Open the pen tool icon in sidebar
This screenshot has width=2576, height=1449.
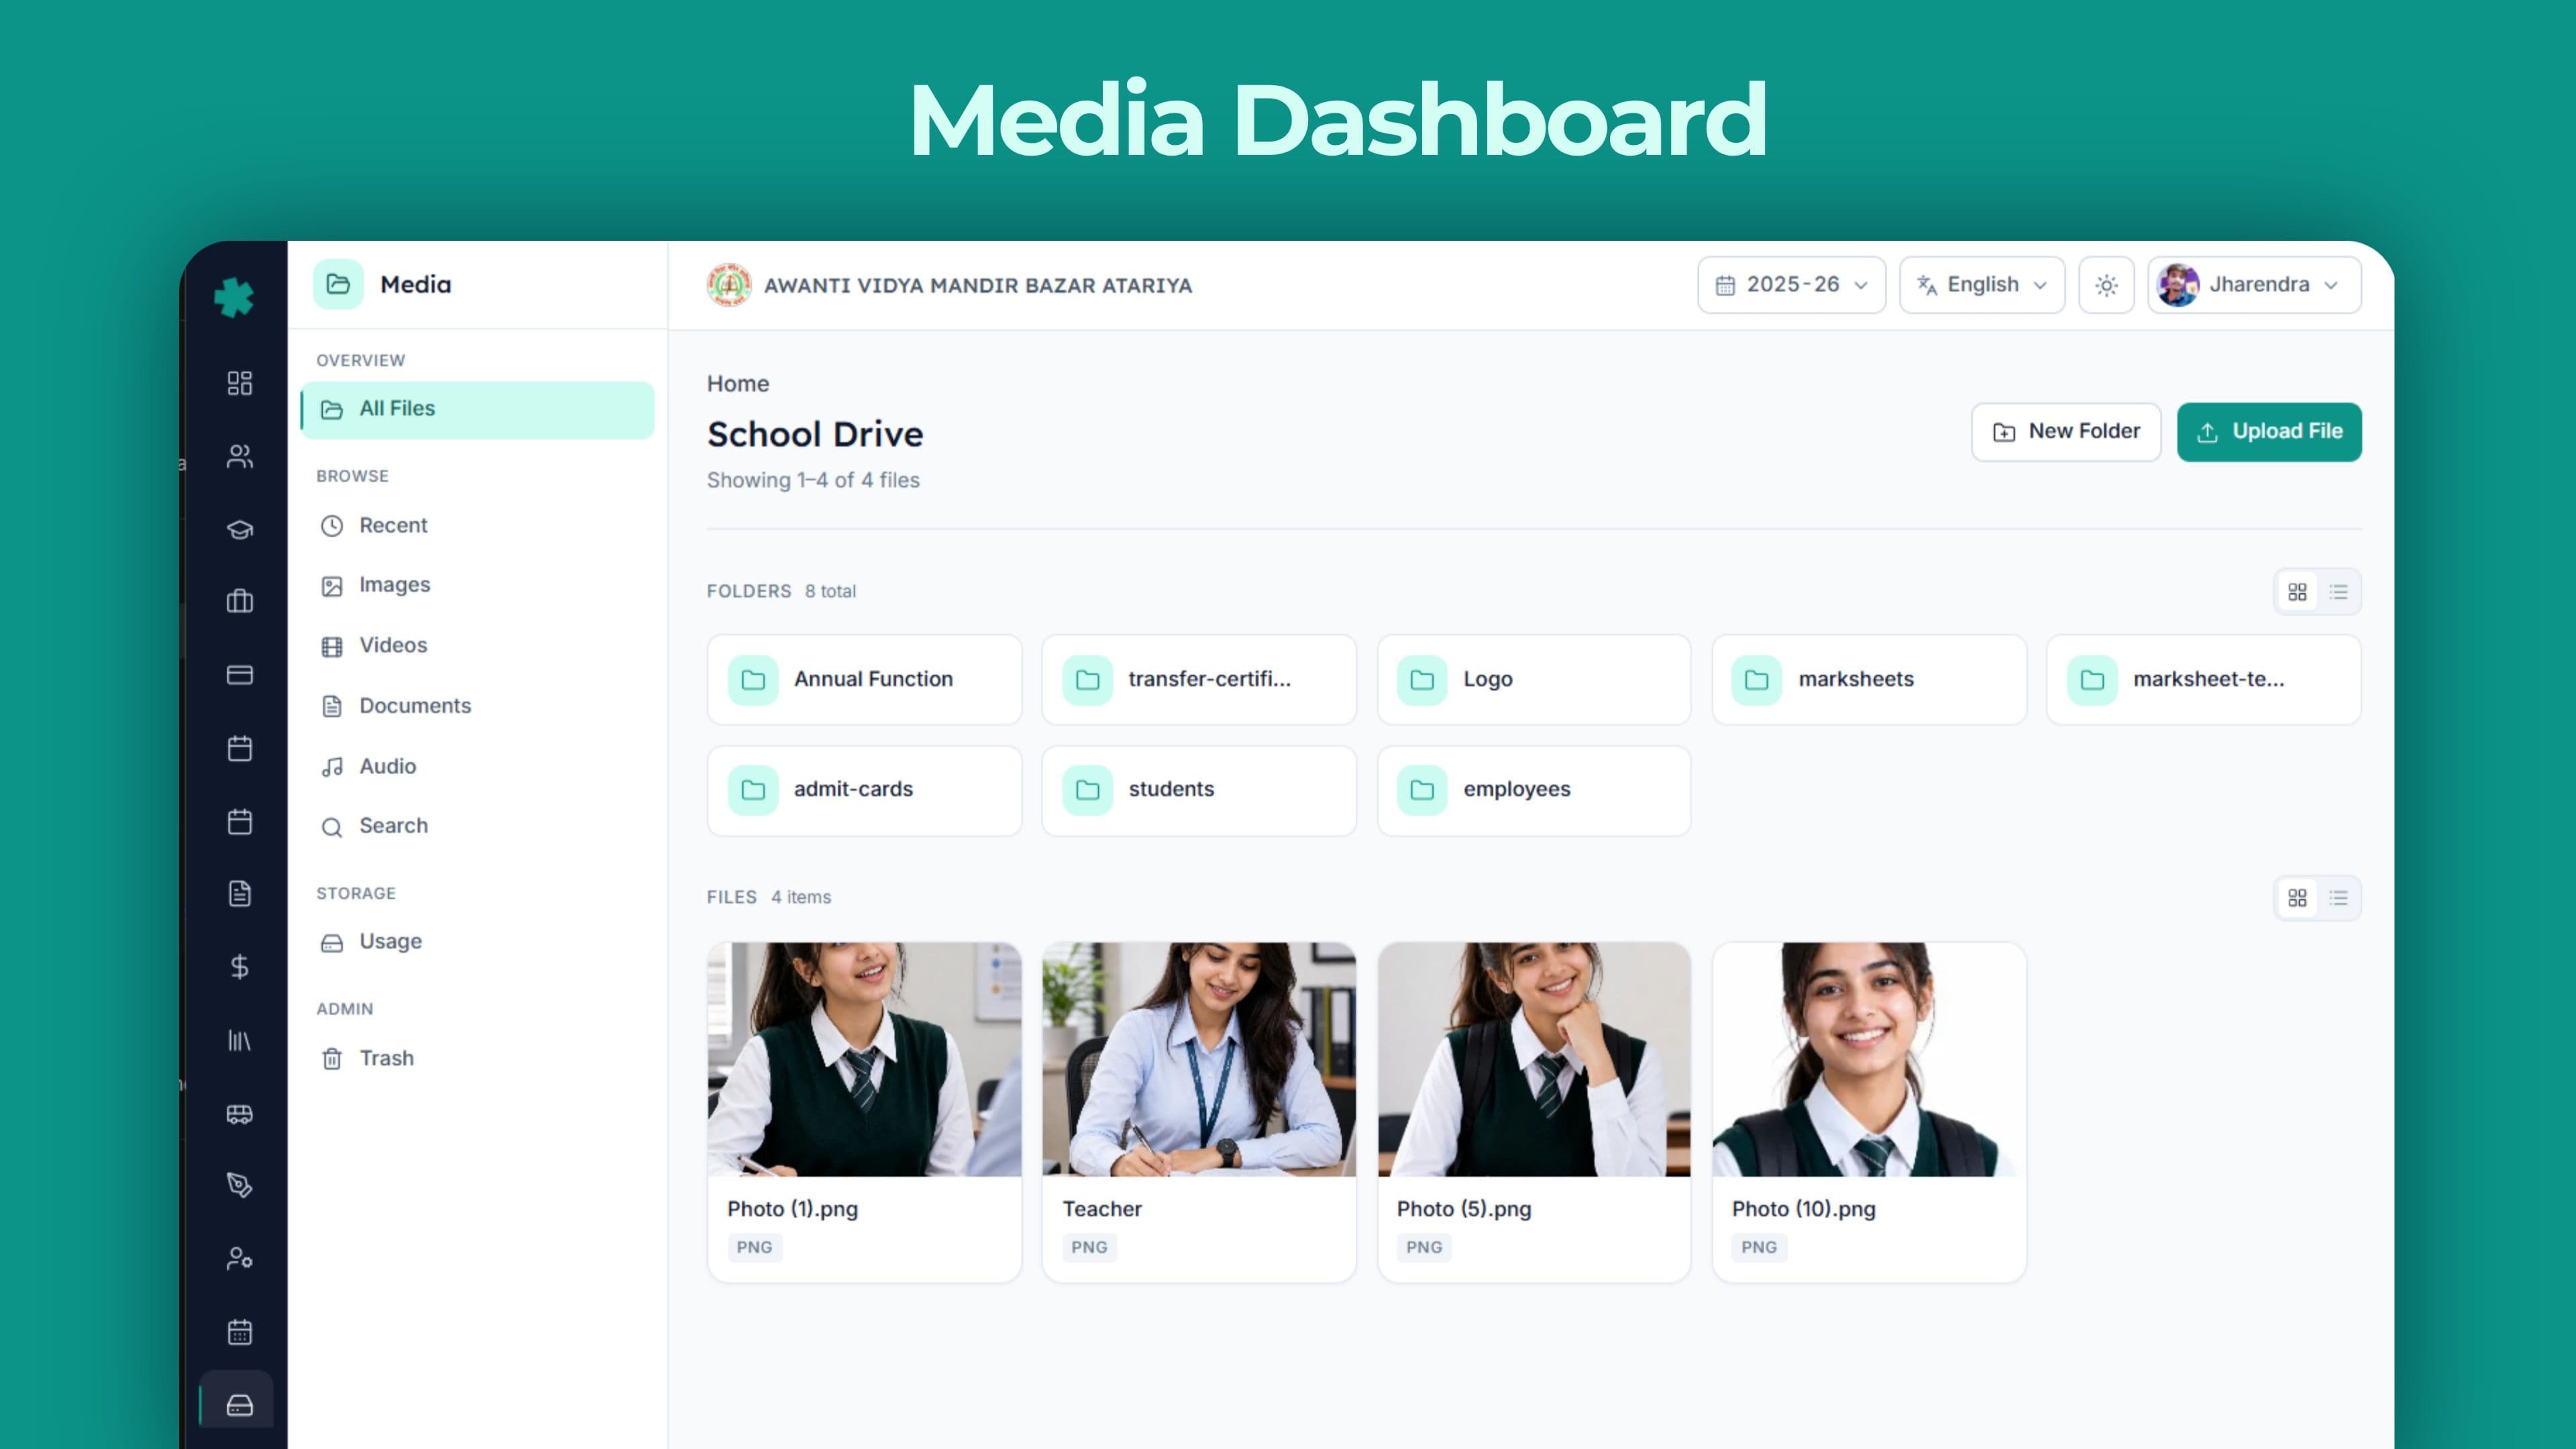point(240,1185)
